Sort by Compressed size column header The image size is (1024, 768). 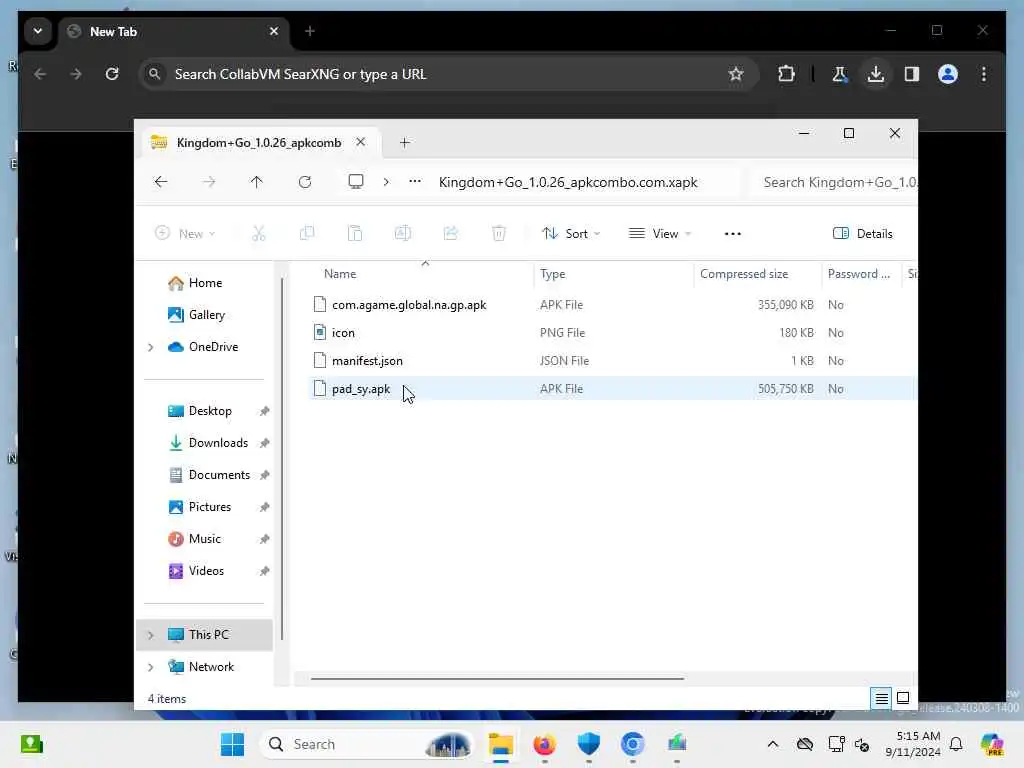pyautogui.click(x=758, y=274)
